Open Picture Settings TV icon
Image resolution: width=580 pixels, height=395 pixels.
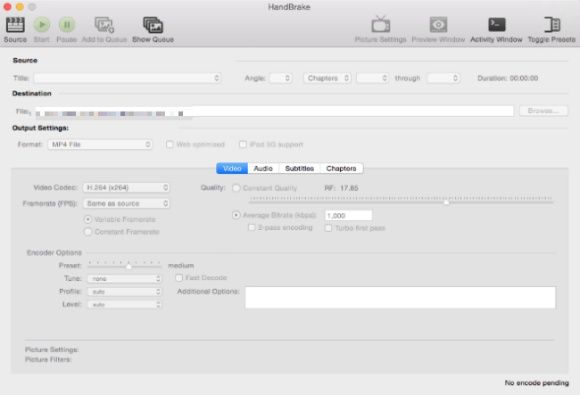[381, 25]
